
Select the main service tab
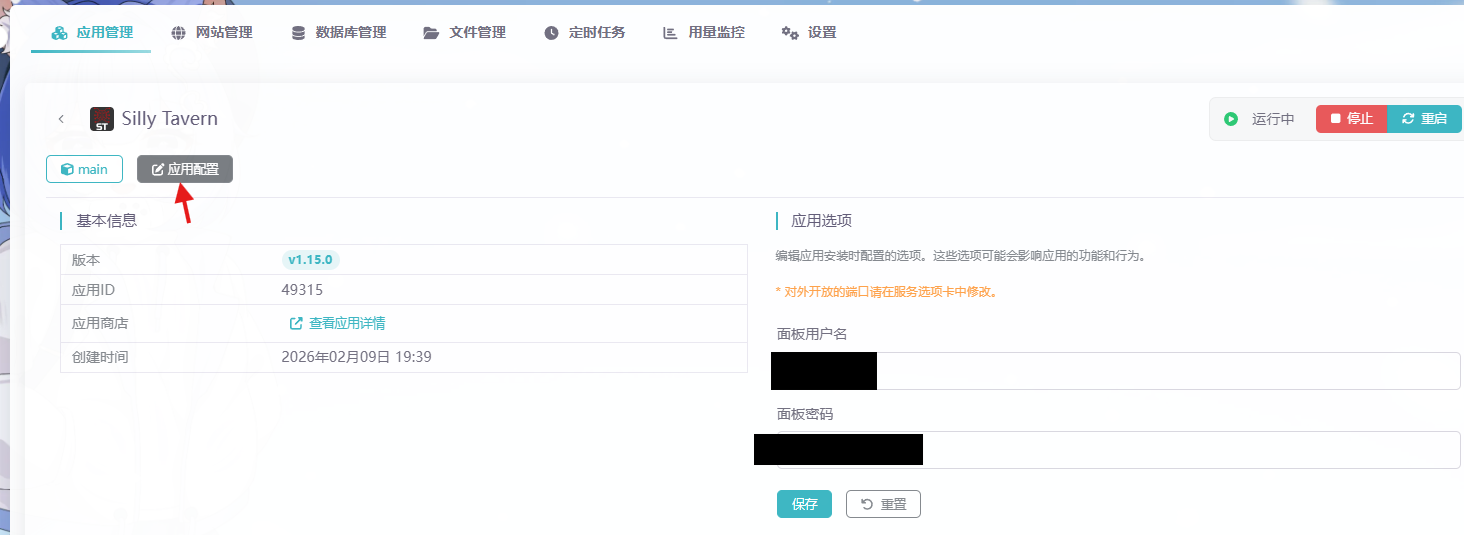coord(84,170)
